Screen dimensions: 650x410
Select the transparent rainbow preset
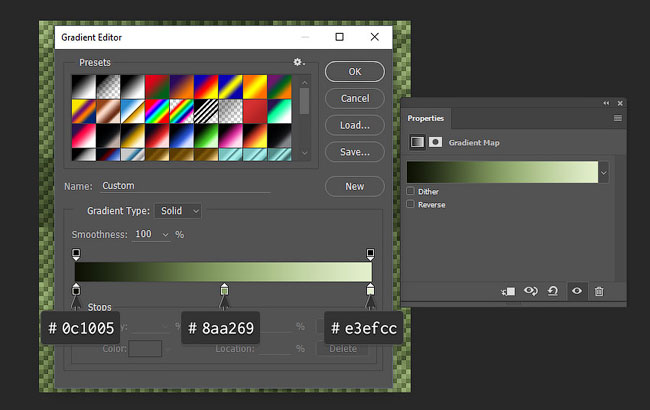(182, 111)
